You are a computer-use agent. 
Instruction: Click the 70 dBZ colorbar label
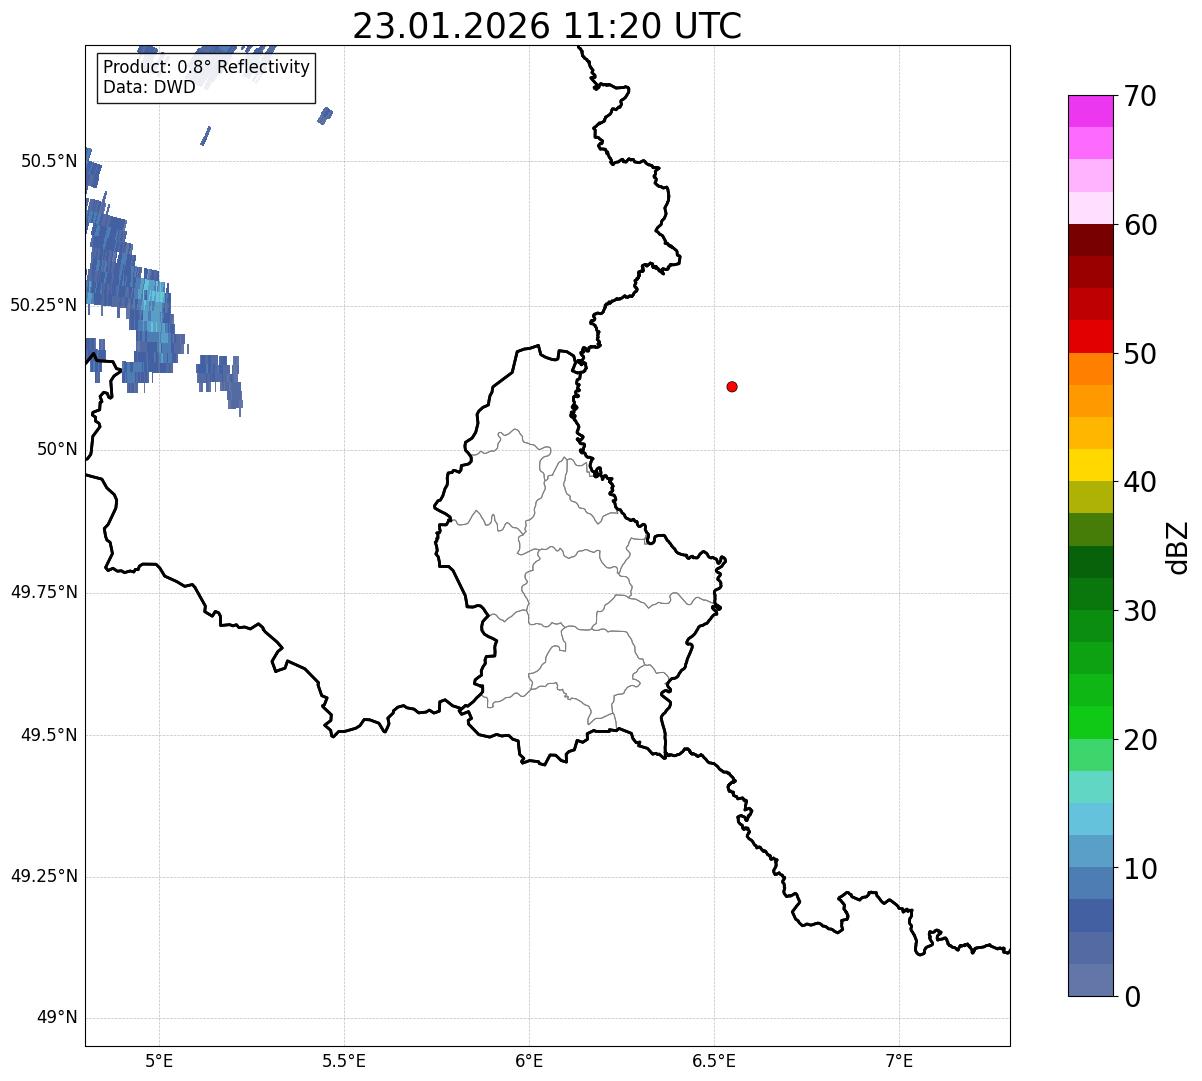tap(1140, 97)
